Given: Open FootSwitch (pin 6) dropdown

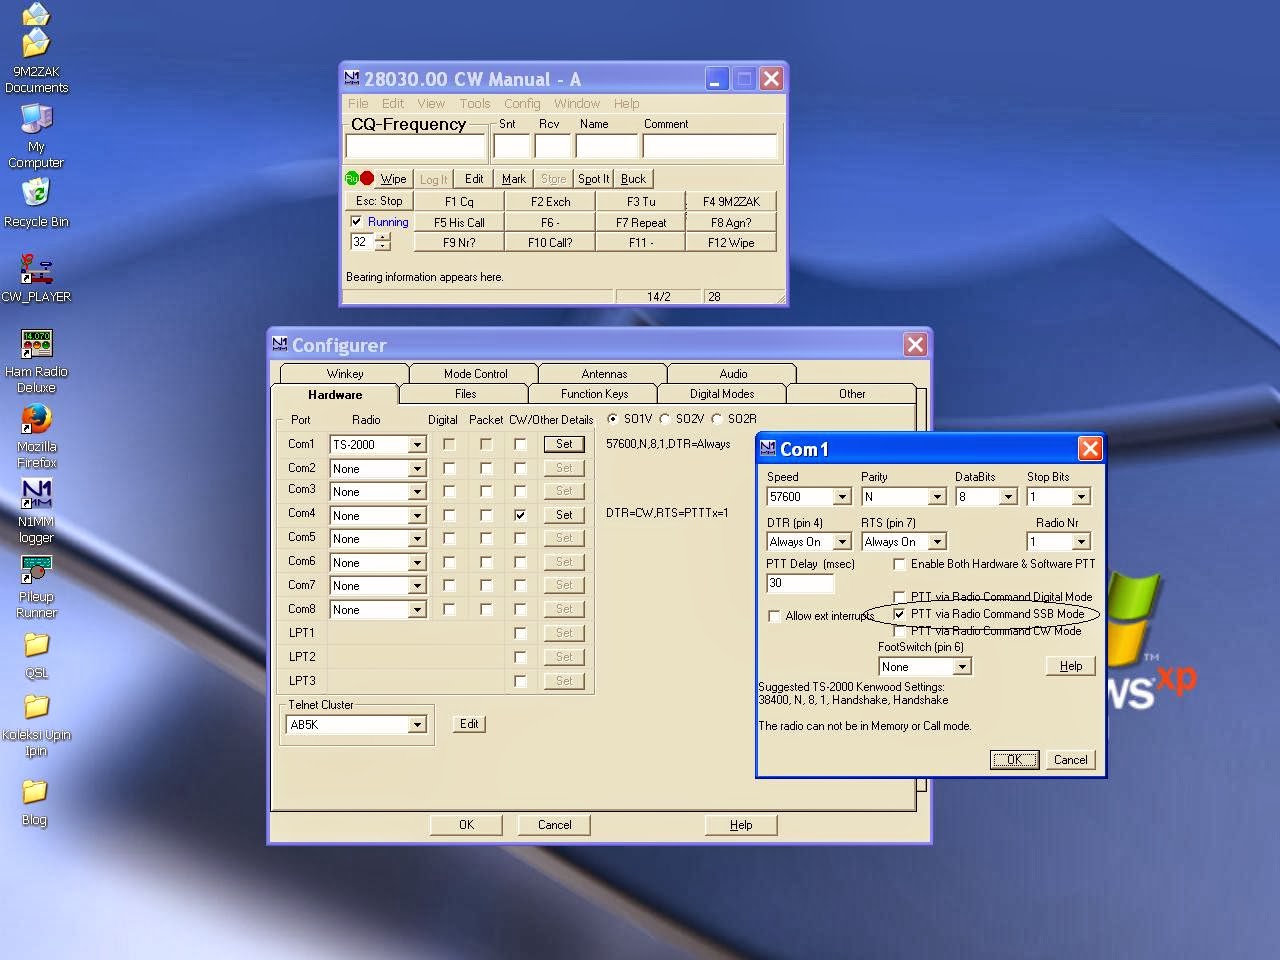Looking at the screenshot, I should (963, 667).
